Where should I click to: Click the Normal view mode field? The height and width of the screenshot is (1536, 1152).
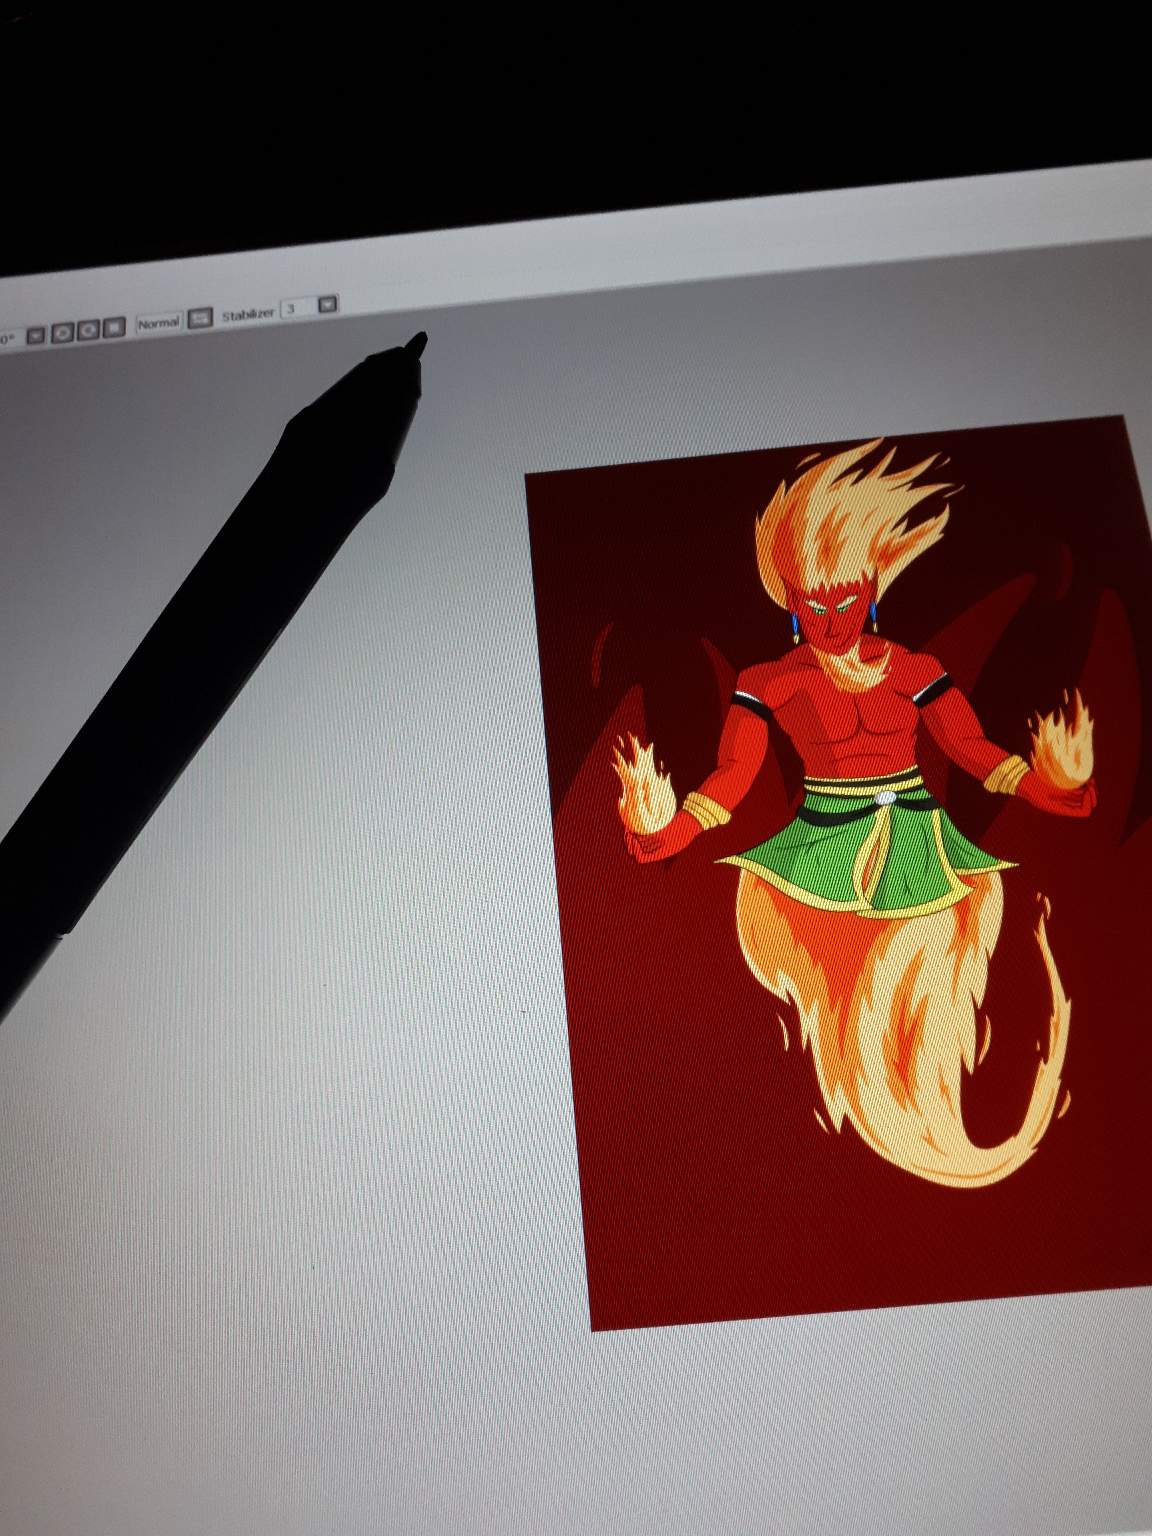[x=158, y=322]
